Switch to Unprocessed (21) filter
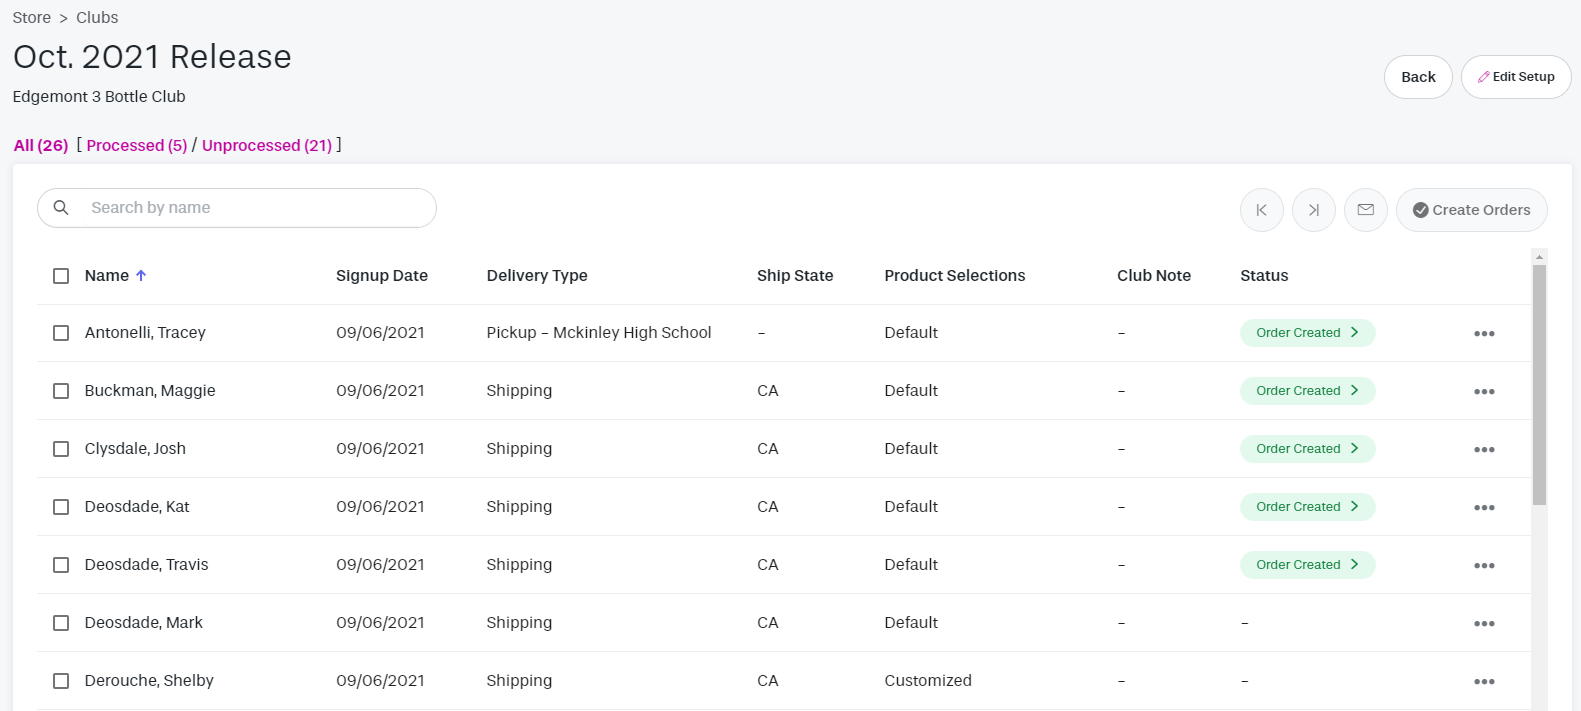 tap(267, 146)
